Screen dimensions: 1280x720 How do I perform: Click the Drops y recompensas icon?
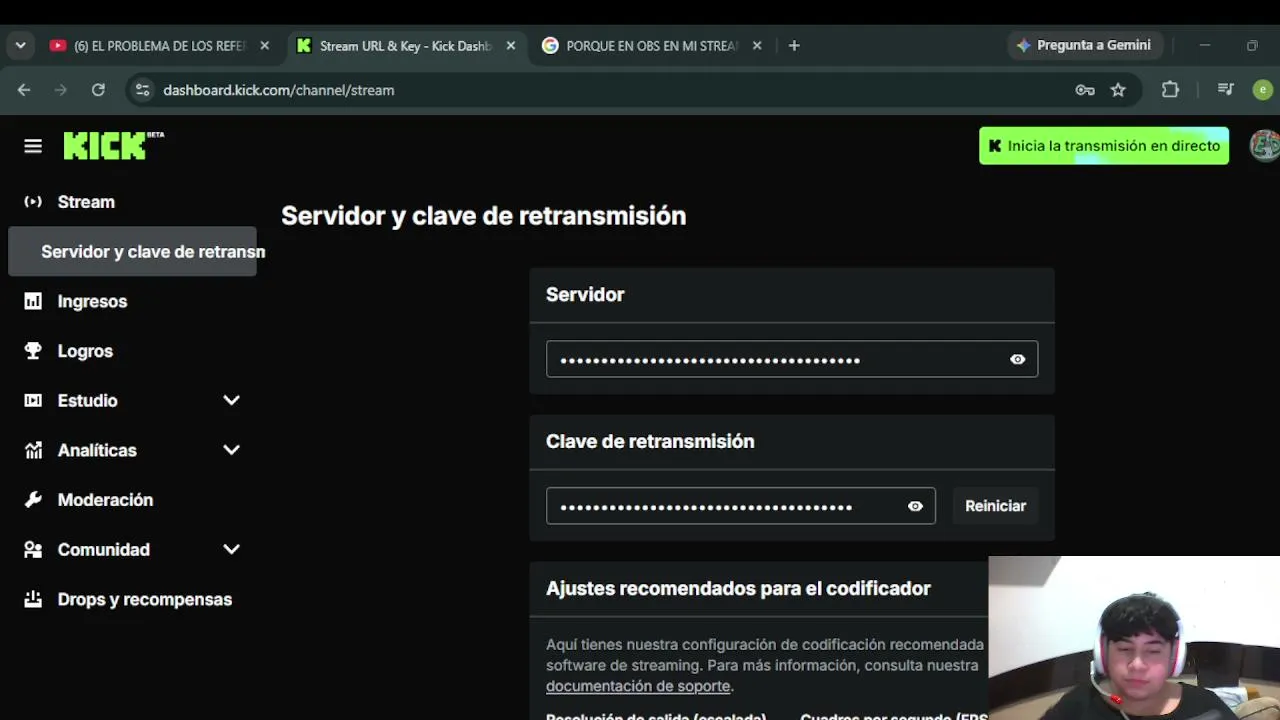pos(33,599)
